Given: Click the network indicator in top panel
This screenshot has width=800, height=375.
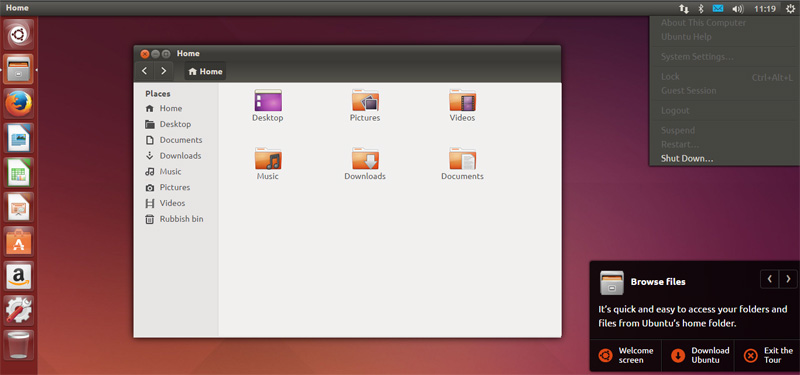Looking at the screenshot, I should click(684, 8).
